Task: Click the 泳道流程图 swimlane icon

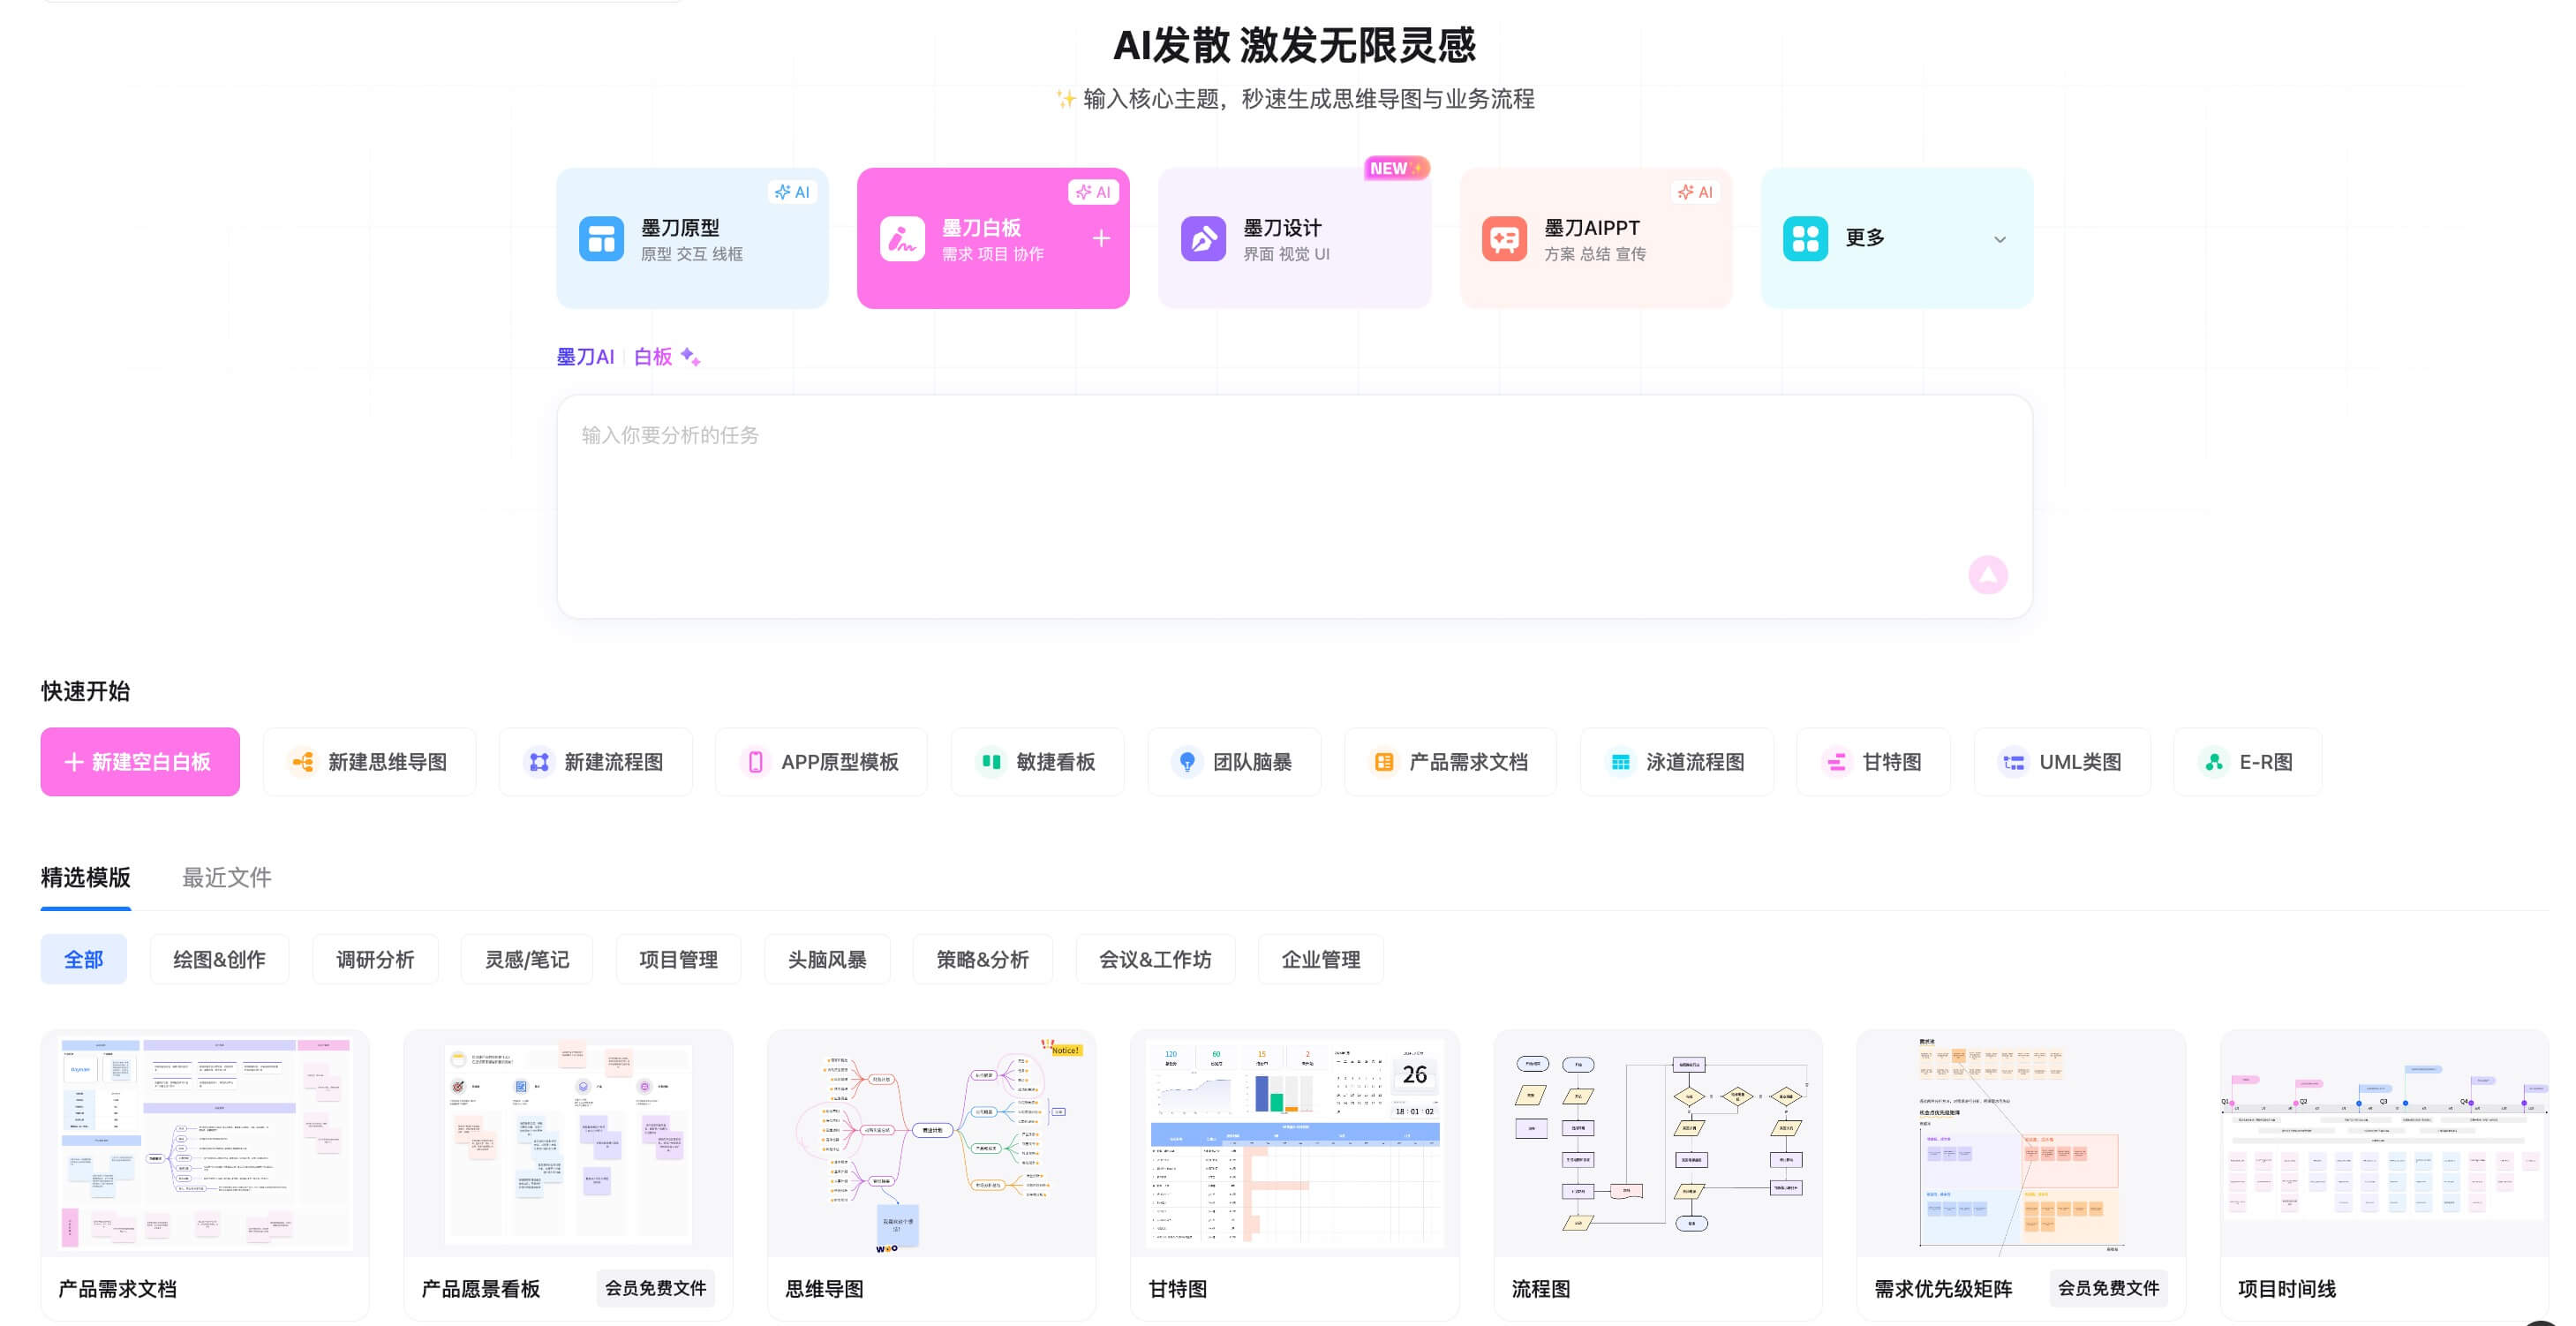Action: click(1620, 762)
